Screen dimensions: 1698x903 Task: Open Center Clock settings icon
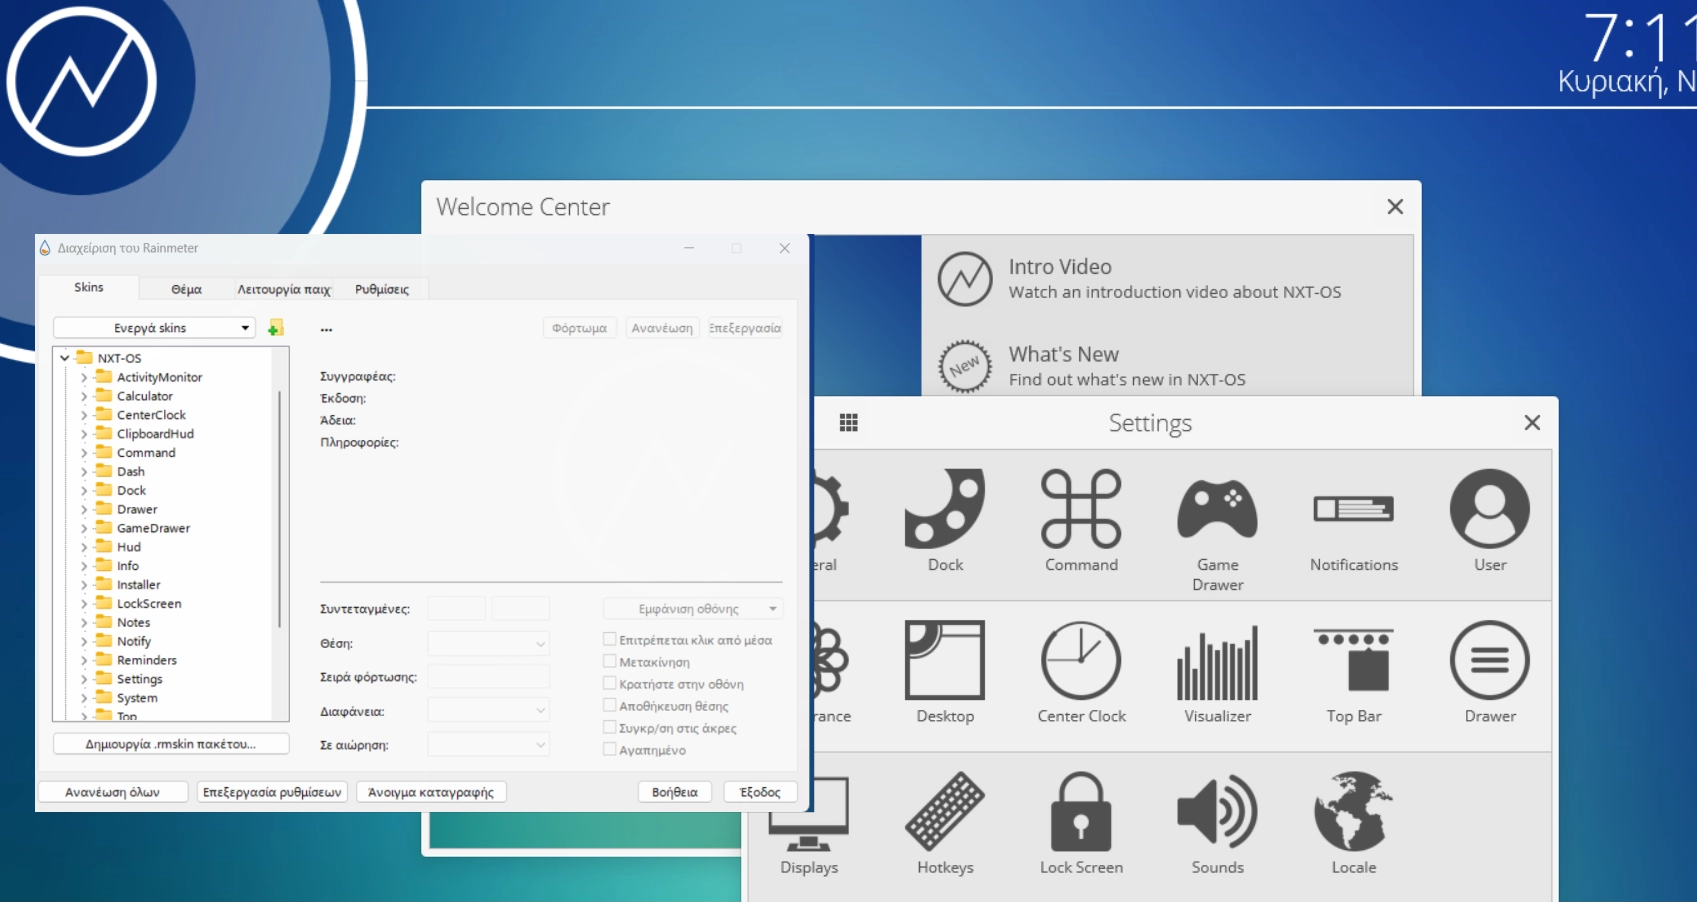1081,660
